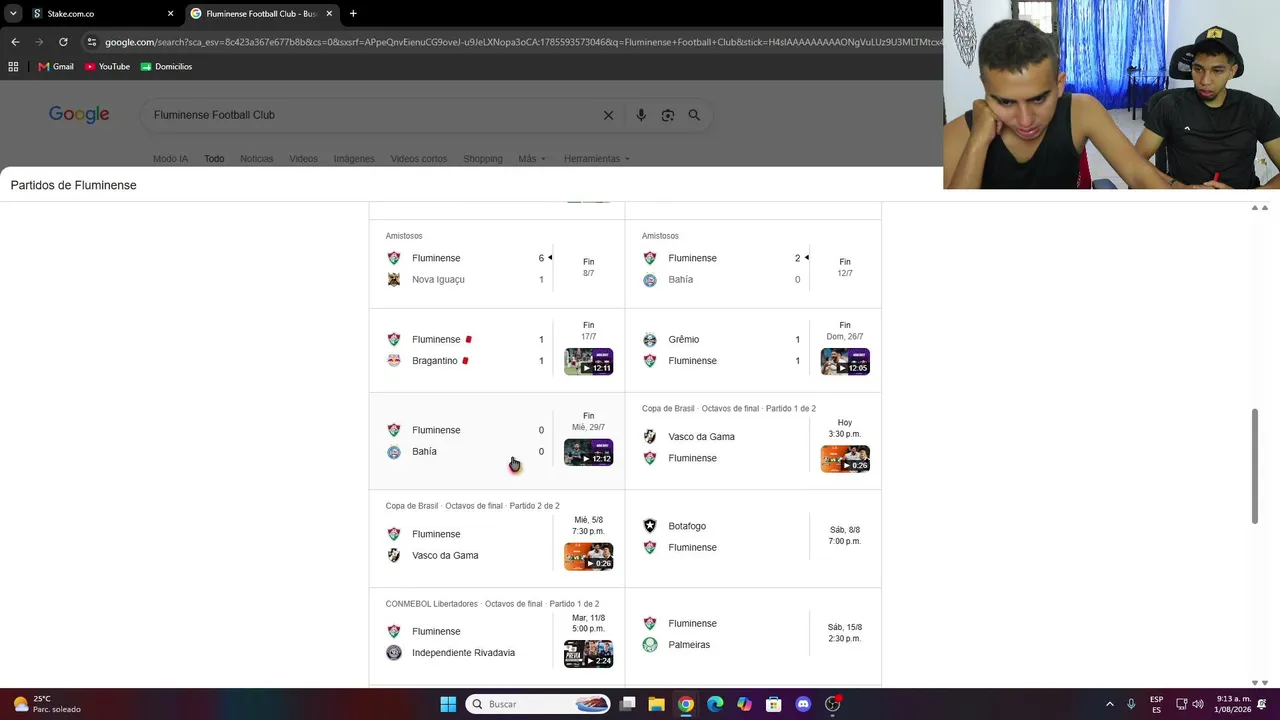Open the ESP language switcher

click(1156, 704)
